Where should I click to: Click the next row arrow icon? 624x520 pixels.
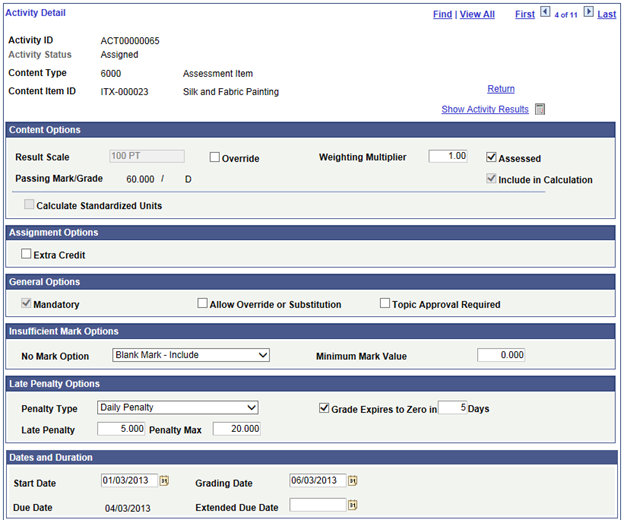(x=588, y=12)
